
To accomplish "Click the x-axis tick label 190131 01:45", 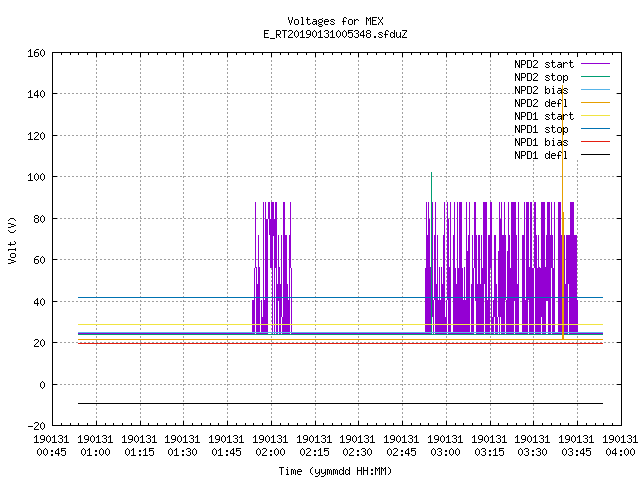I will (x=227, y=446).
